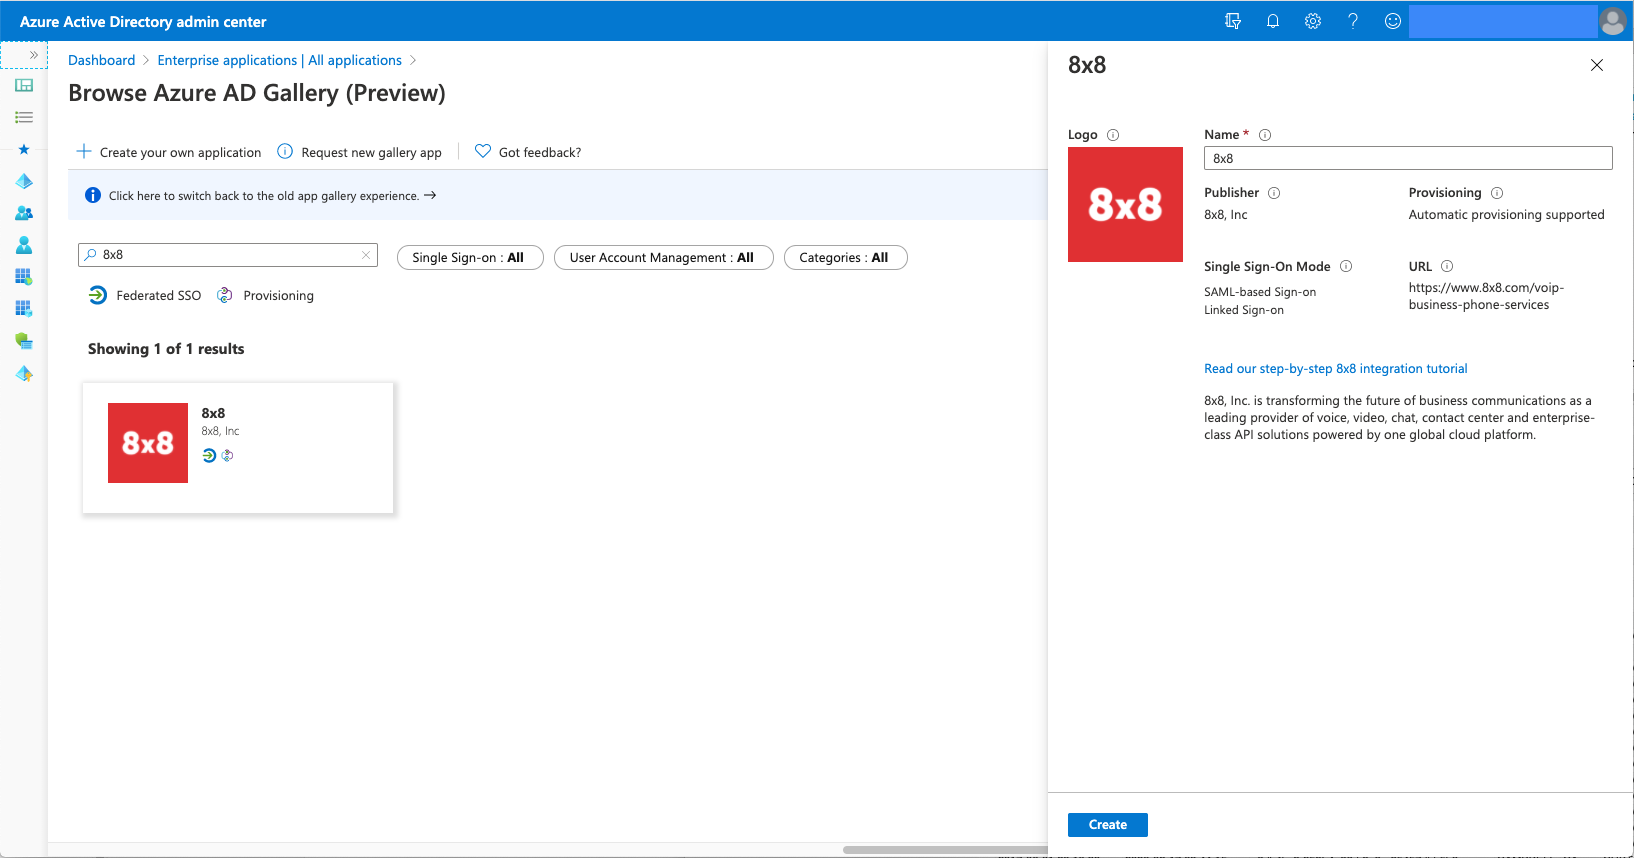Open the User Account Management filter

pyautogui.click(x=663, y=258)
